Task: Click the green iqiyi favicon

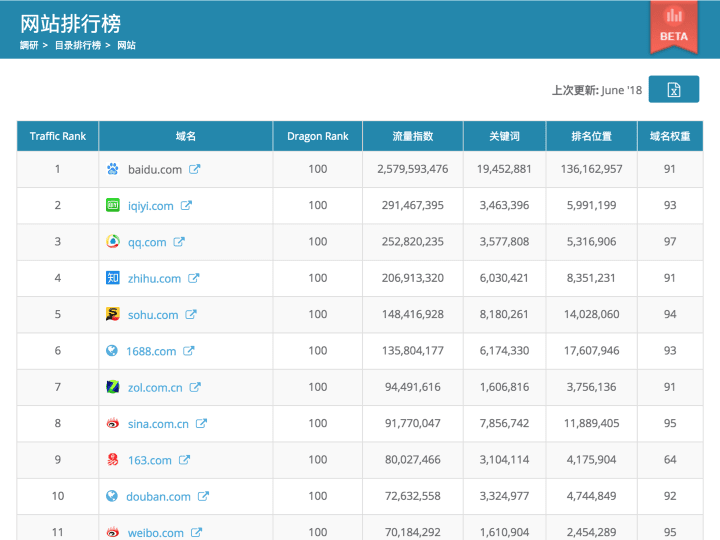Action: (x=112, y=205)
